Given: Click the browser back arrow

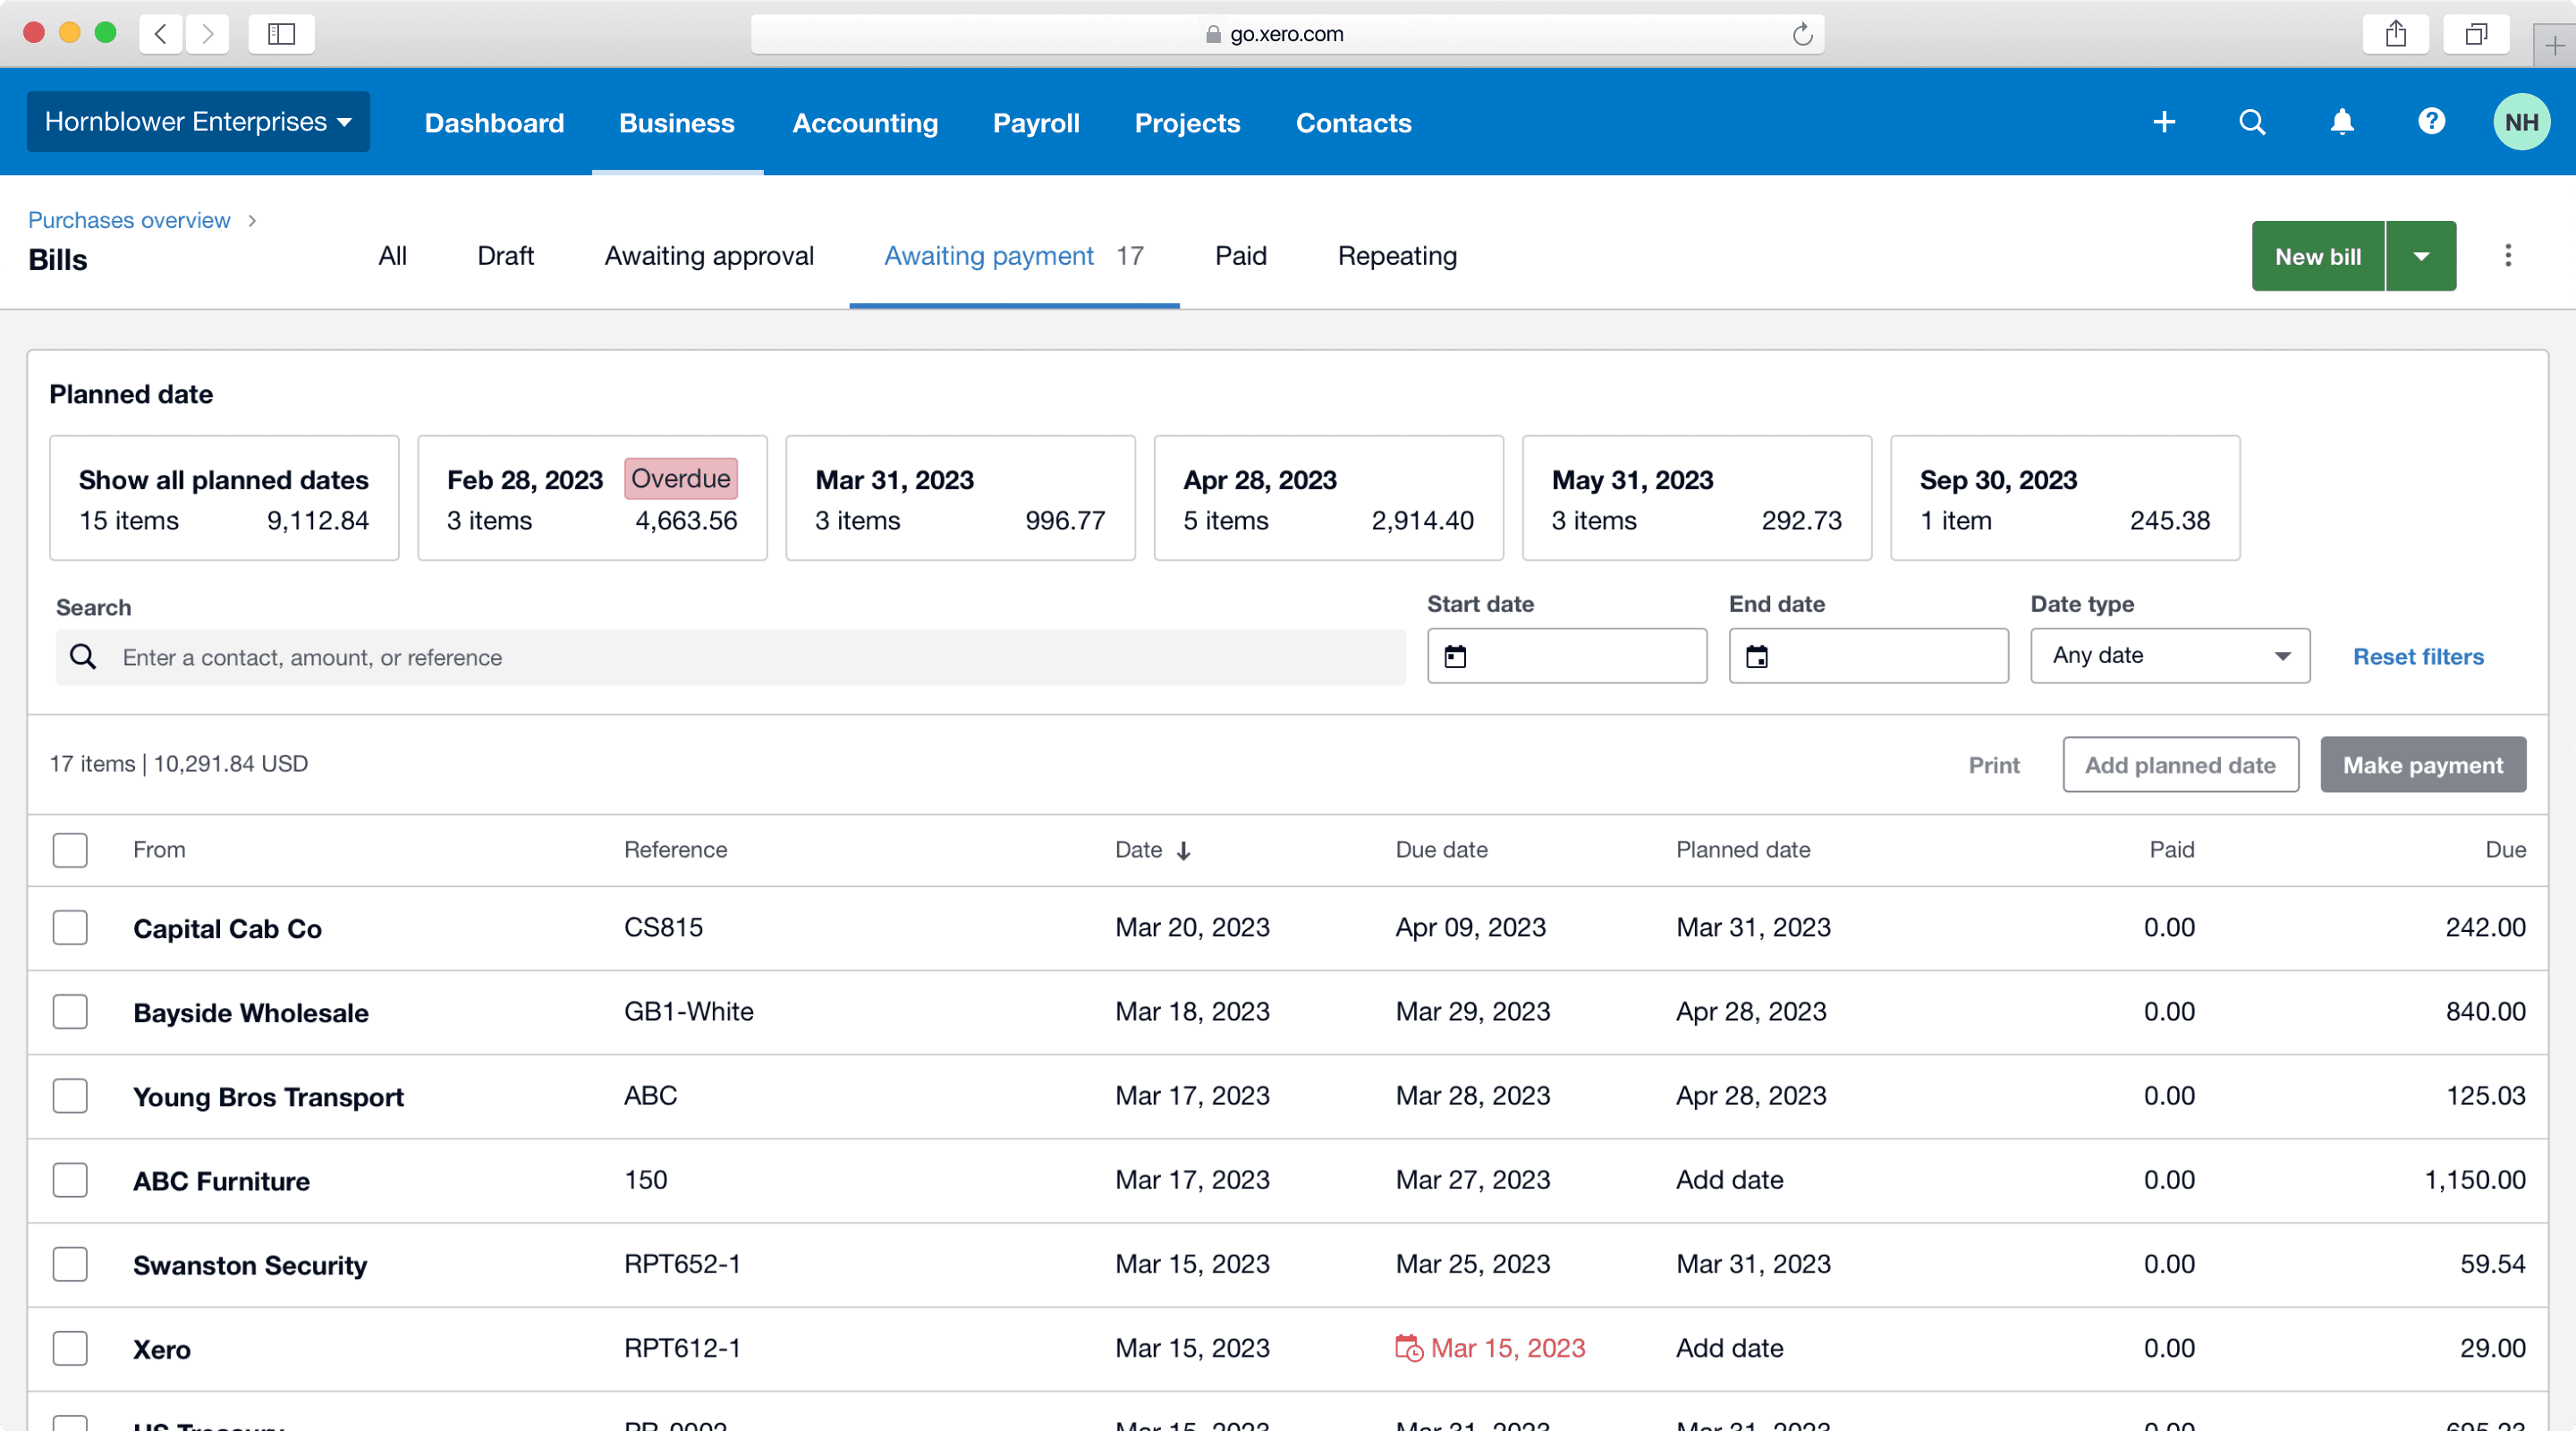Looking at the screenshot, I should click(161, 34).
